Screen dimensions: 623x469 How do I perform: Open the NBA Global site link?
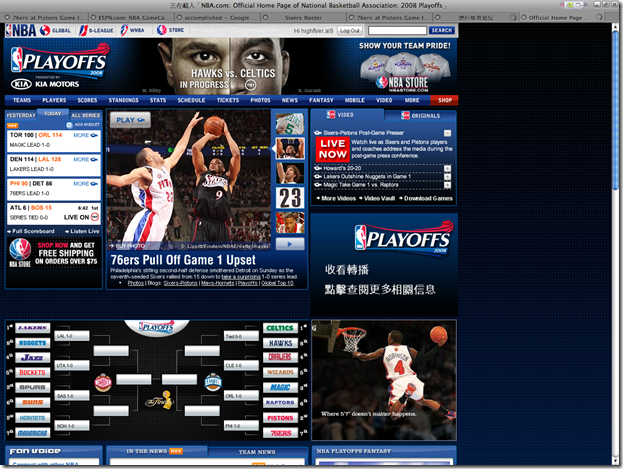click(56, 30)
